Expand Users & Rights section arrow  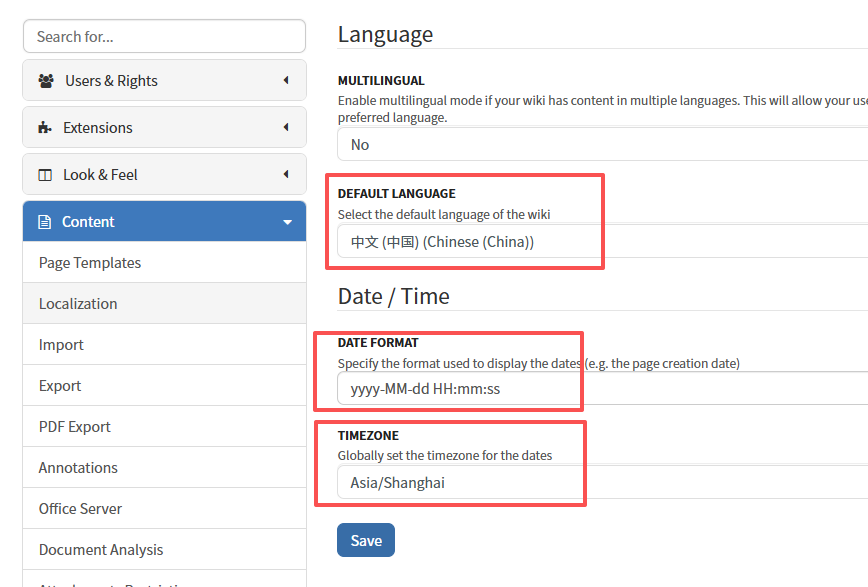click(286, 80)
